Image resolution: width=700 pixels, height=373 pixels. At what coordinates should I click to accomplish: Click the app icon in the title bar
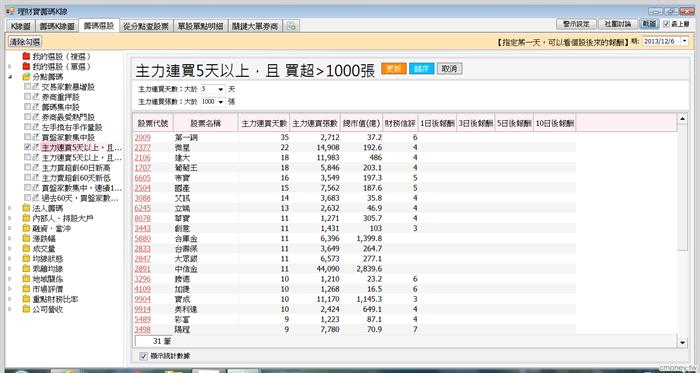[x=10, y=10]
